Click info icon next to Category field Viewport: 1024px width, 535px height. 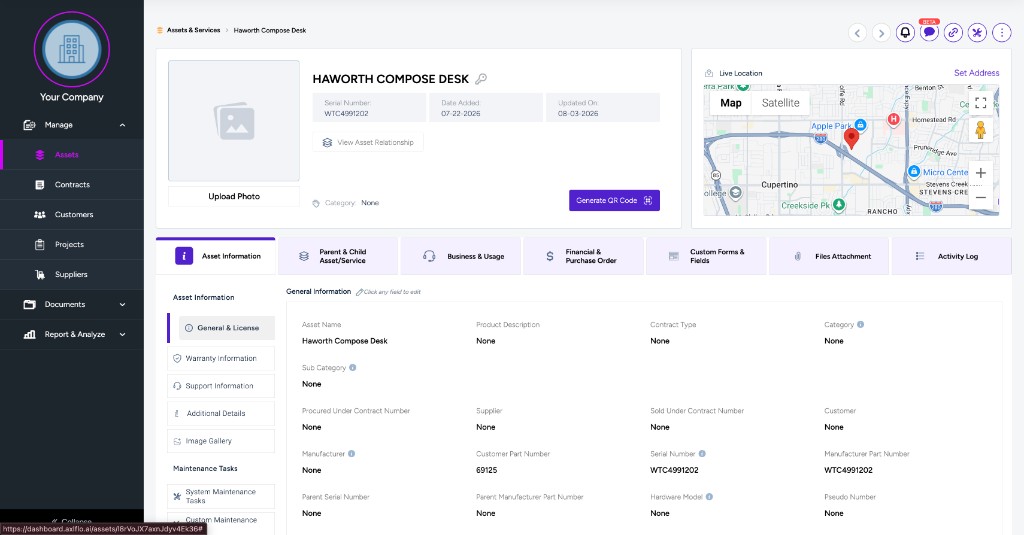[860, 325]
